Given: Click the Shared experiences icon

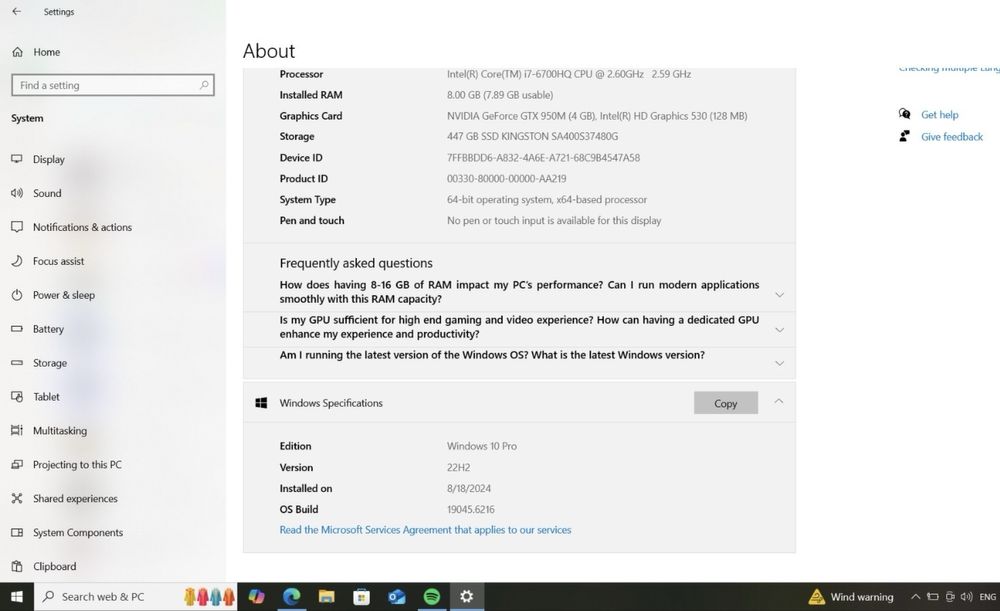Looking at the screenshot, I should [x=17, y=498].
